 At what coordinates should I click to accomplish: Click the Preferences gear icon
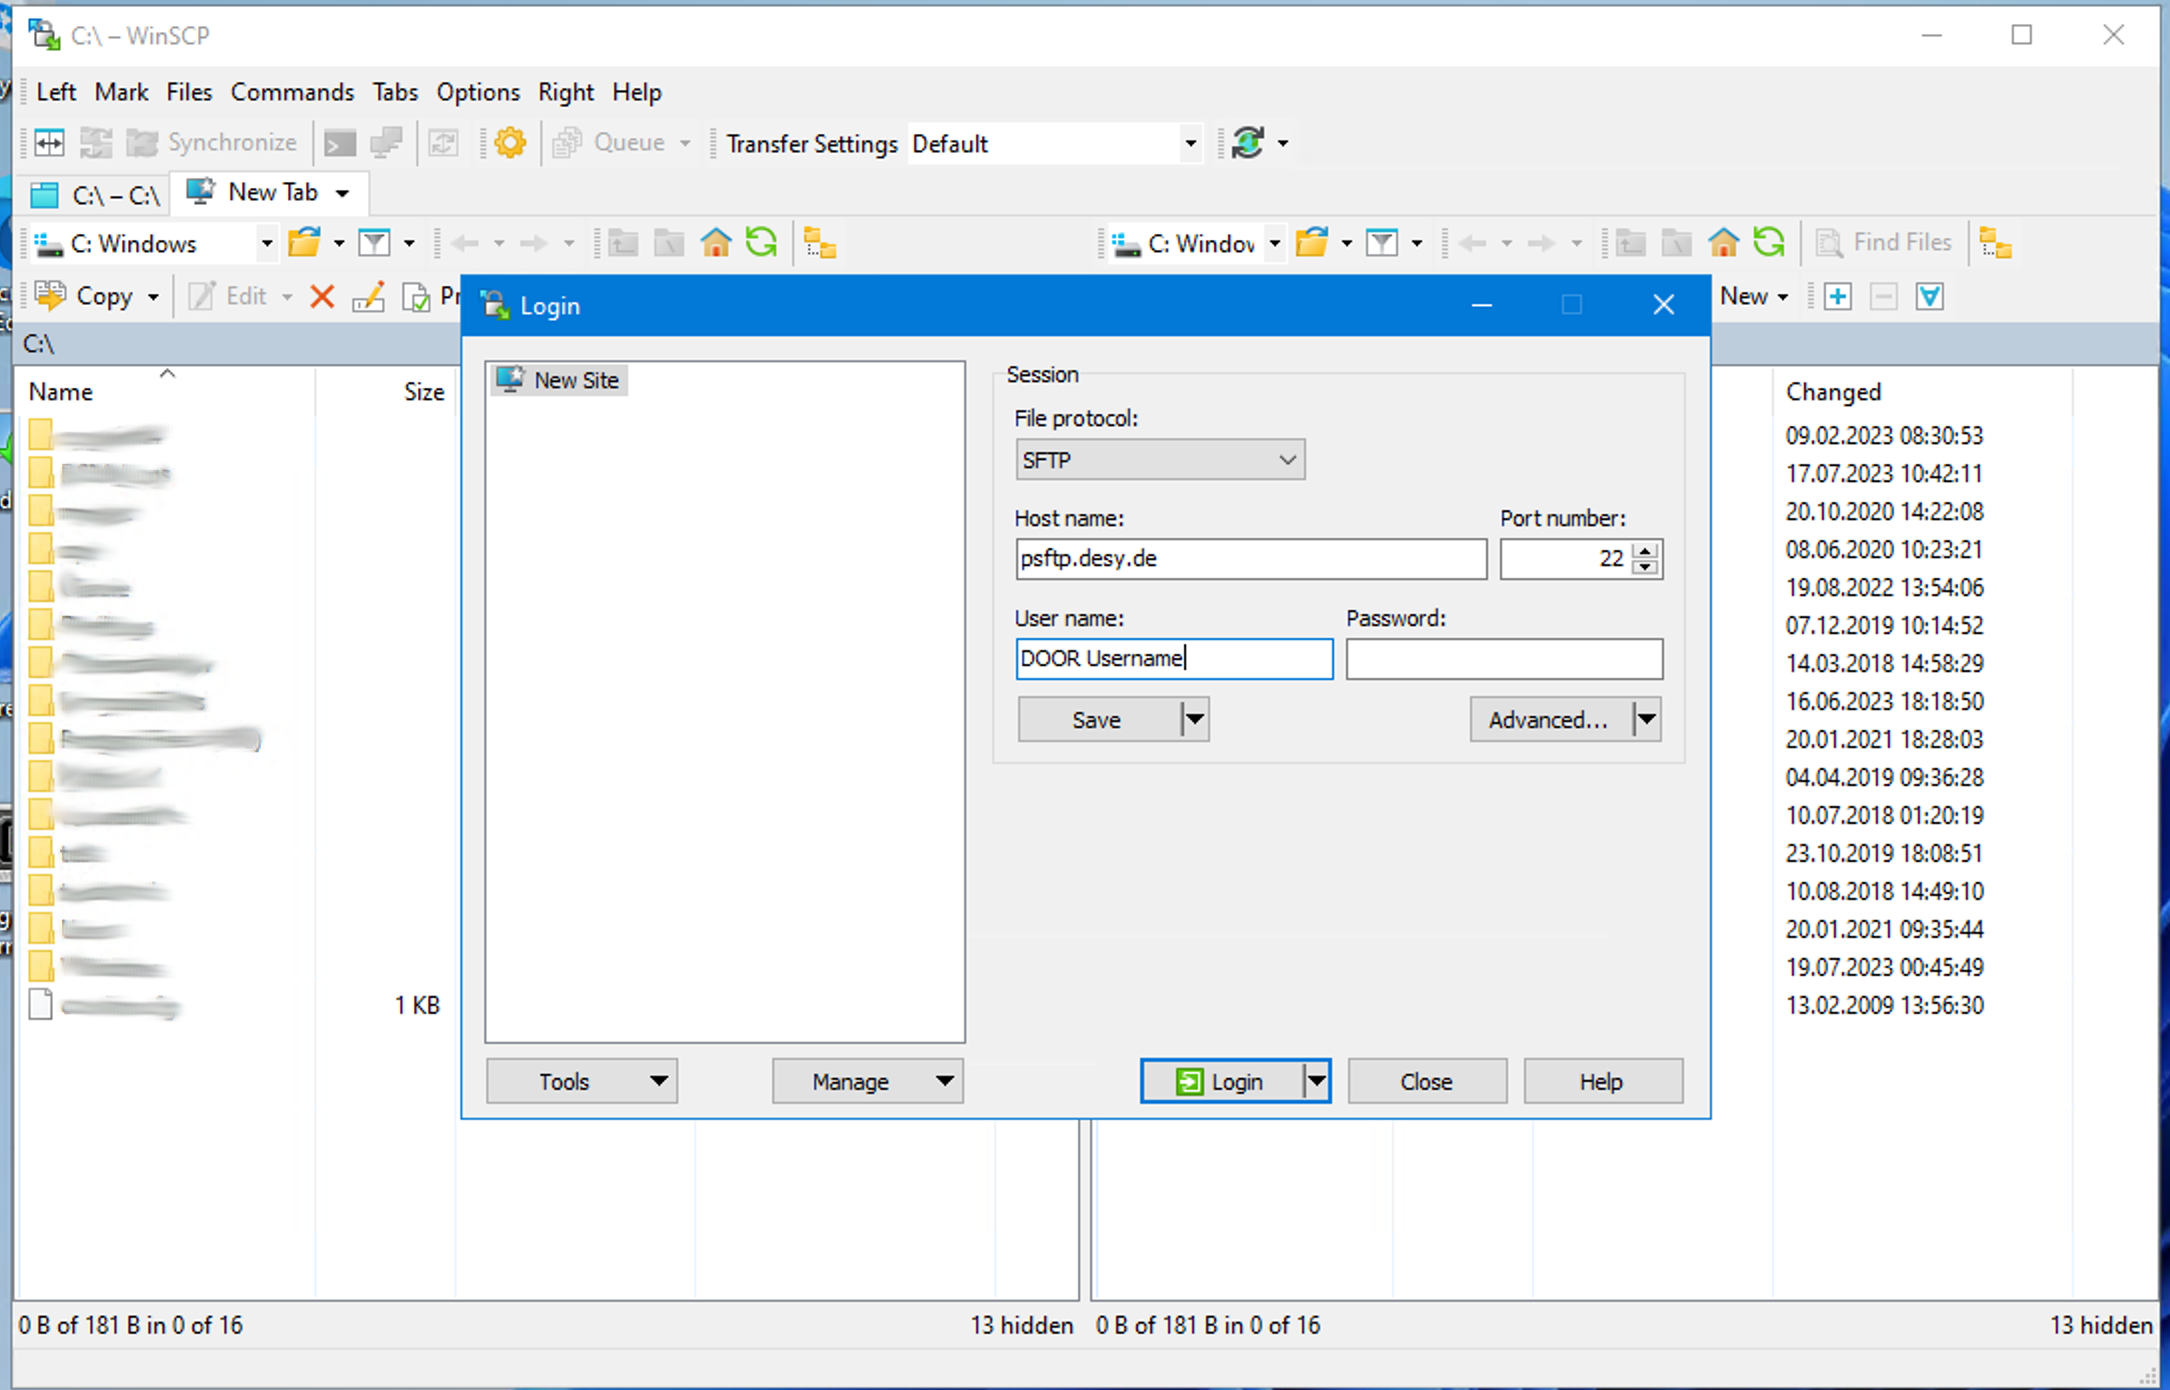tap(510, 143)
